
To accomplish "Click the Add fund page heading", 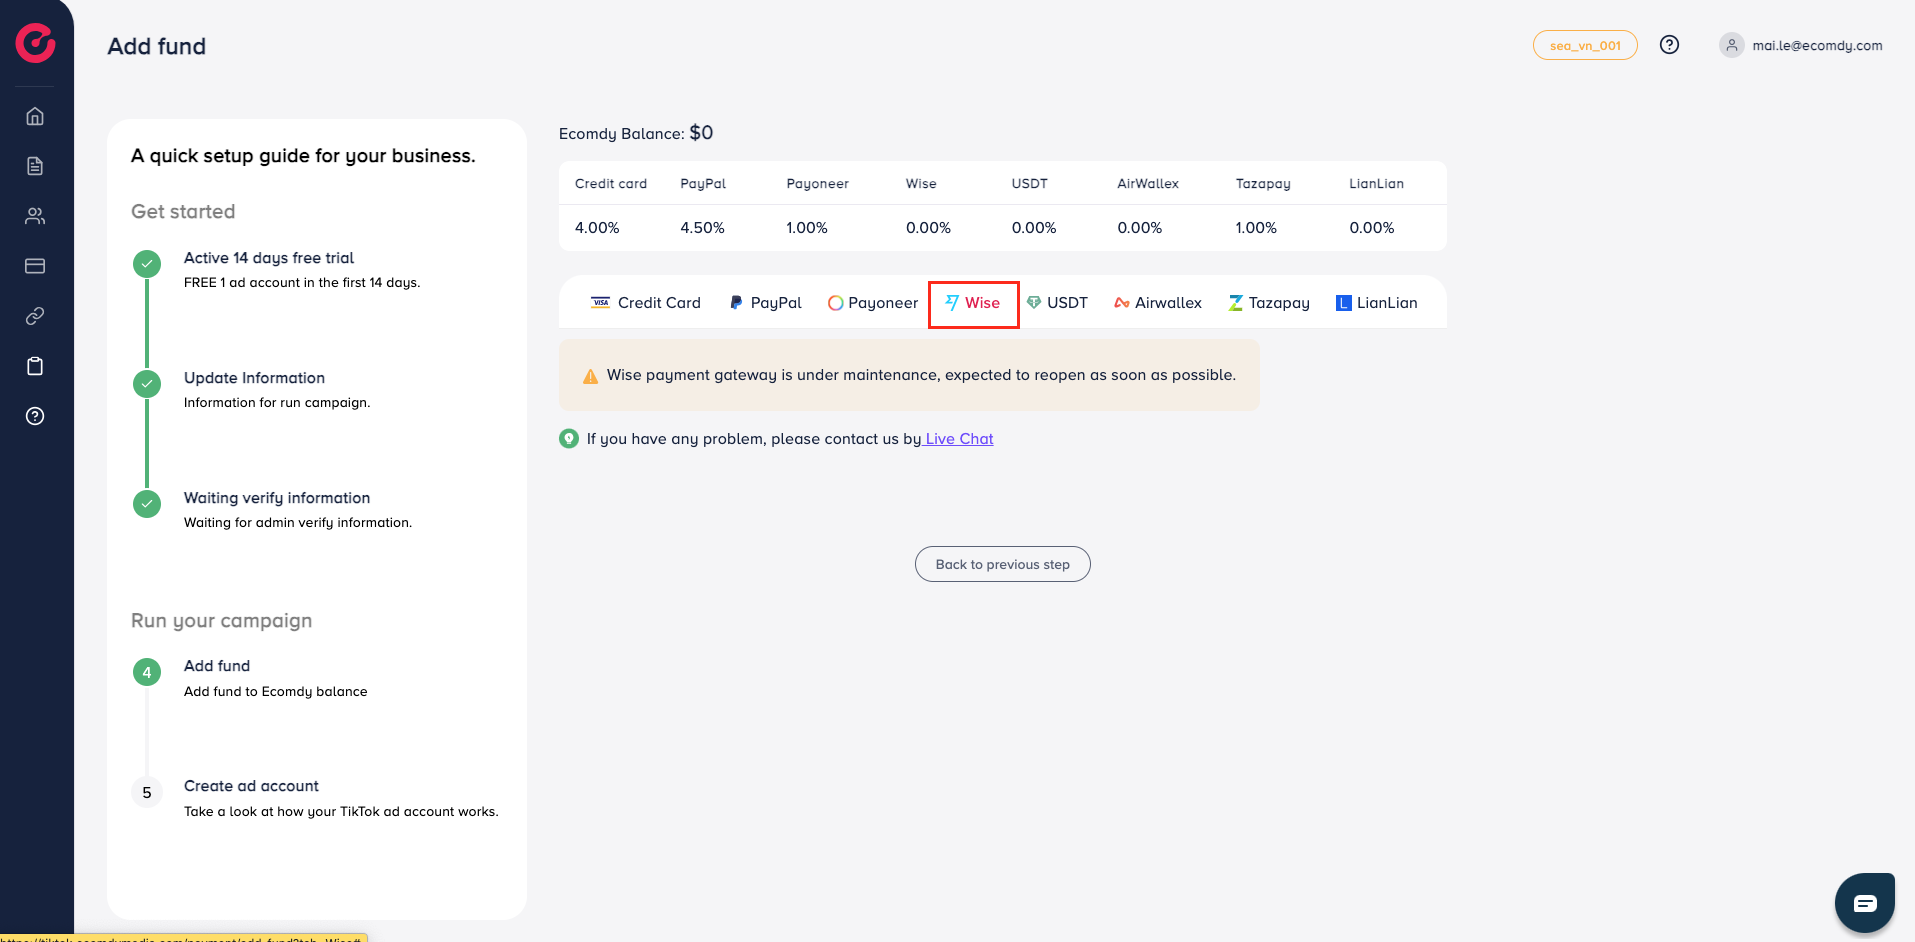I will [x=157, y=46].
